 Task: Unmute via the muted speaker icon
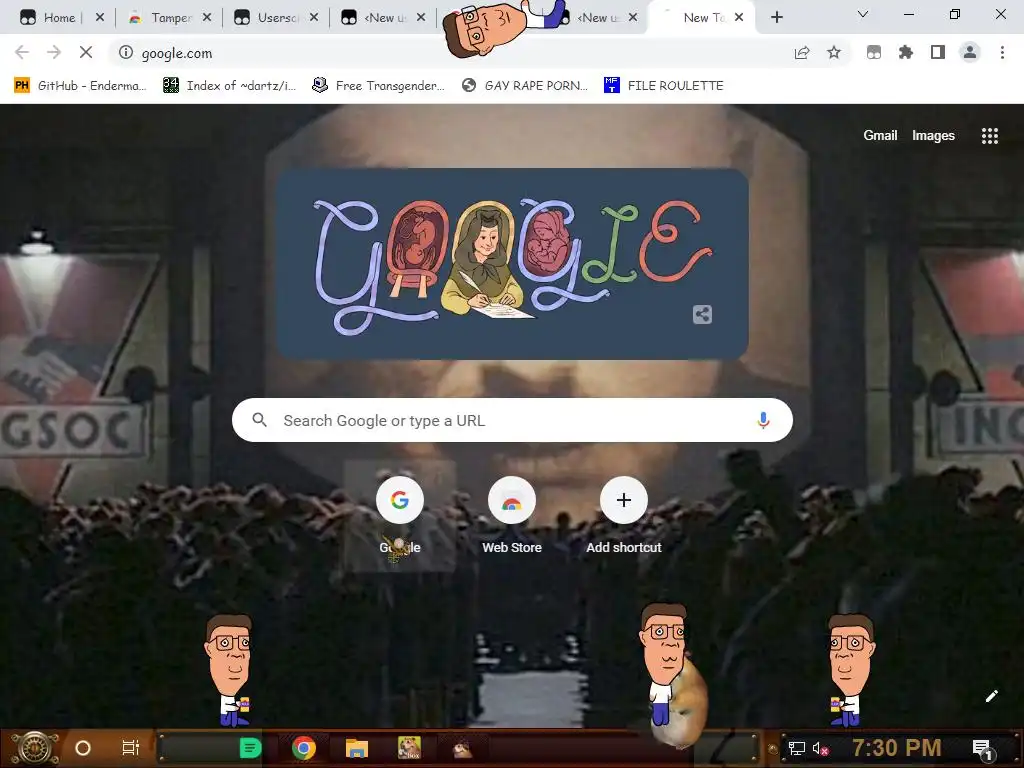point(820,748)
